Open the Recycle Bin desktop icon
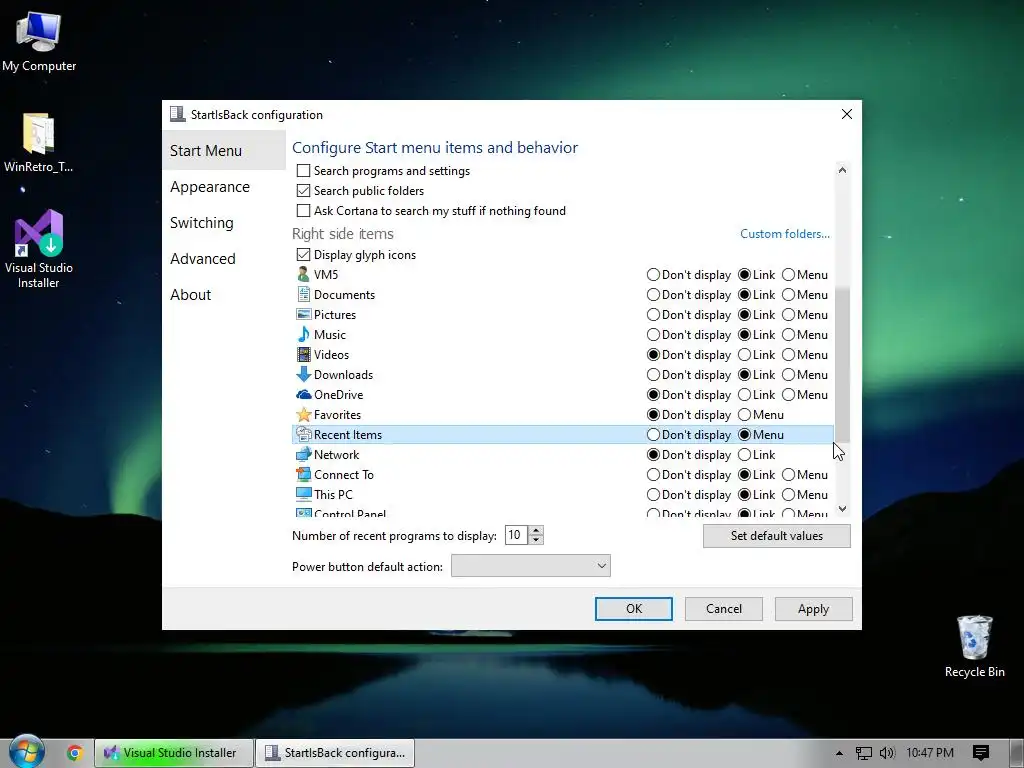 pos(974,647)
